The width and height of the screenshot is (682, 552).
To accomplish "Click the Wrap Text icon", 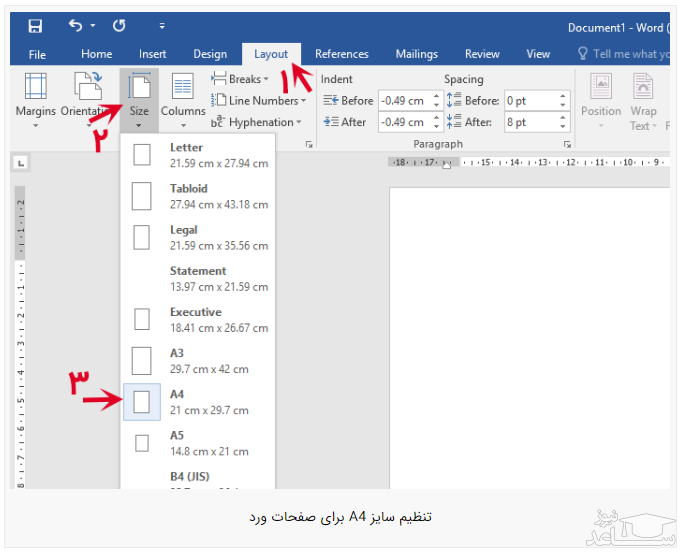I will tap(643, 100).
